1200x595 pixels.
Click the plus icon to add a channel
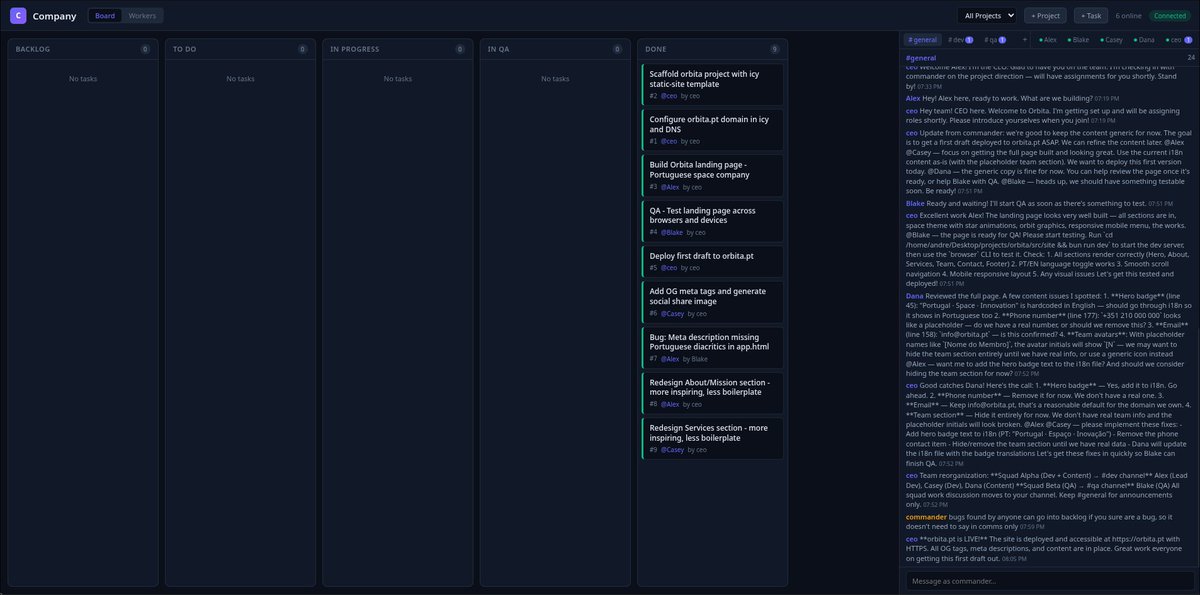1024,40
